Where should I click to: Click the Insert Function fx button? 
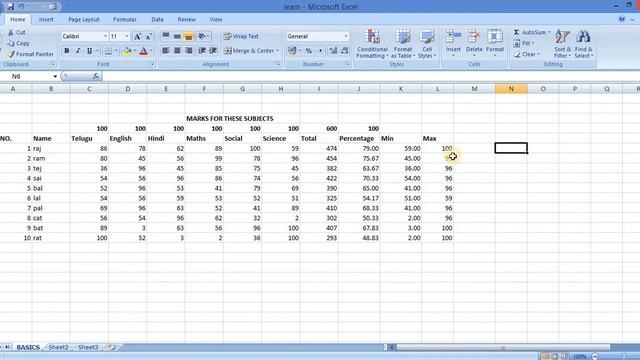click(96, 76)
